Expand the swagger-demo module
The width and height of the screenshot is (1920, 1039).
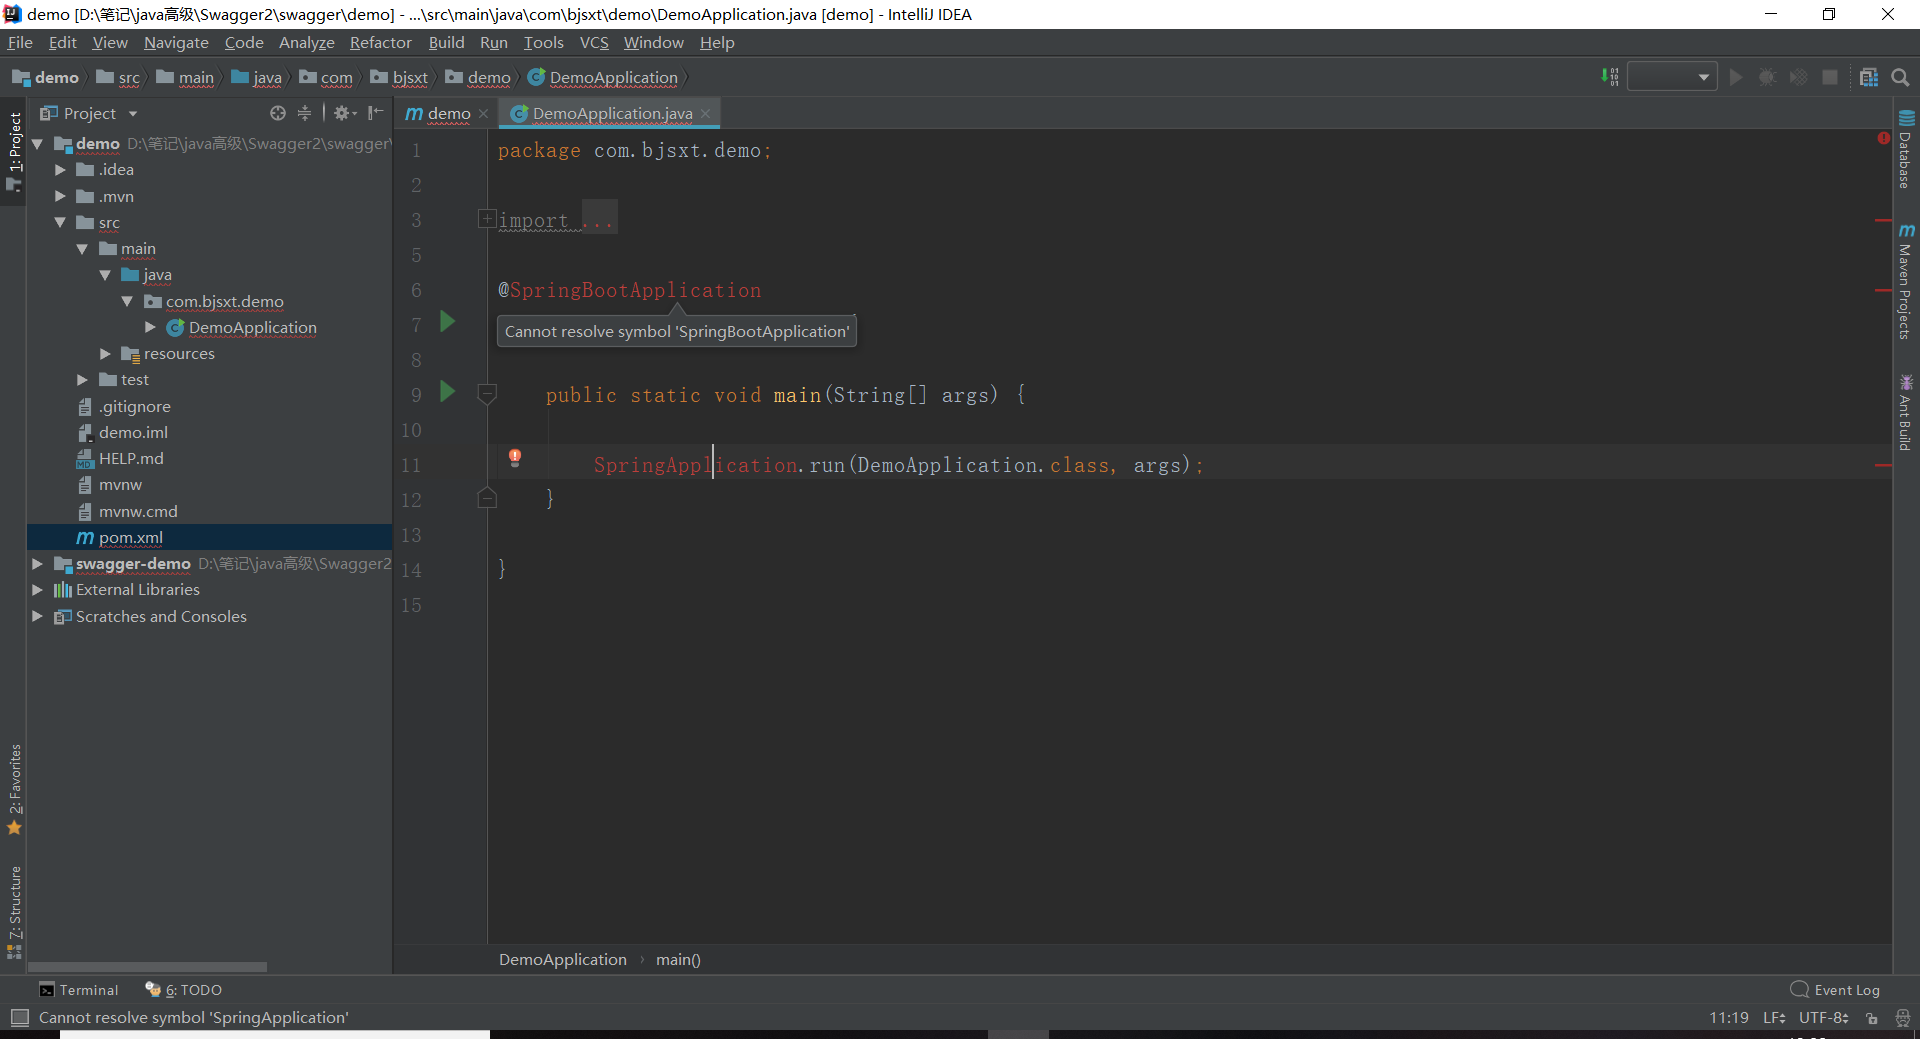[x=37, y=563]
